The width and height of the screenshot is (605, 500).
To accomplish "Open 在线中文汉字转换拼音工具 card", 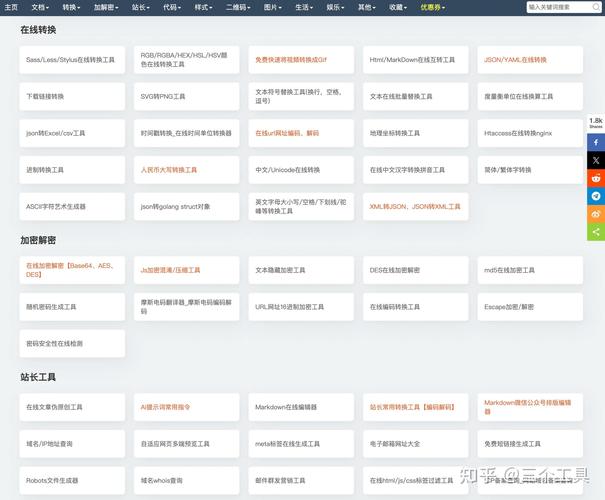I will coord(416,170).
